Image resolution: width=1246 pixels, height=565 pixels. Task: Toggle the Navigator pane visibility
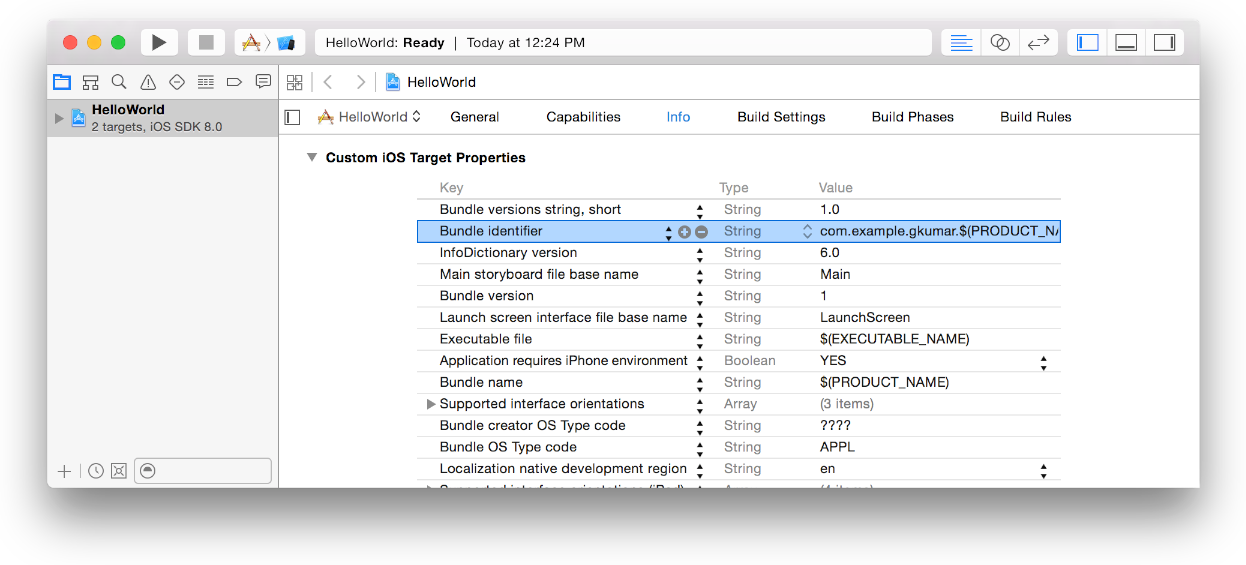1088,42
